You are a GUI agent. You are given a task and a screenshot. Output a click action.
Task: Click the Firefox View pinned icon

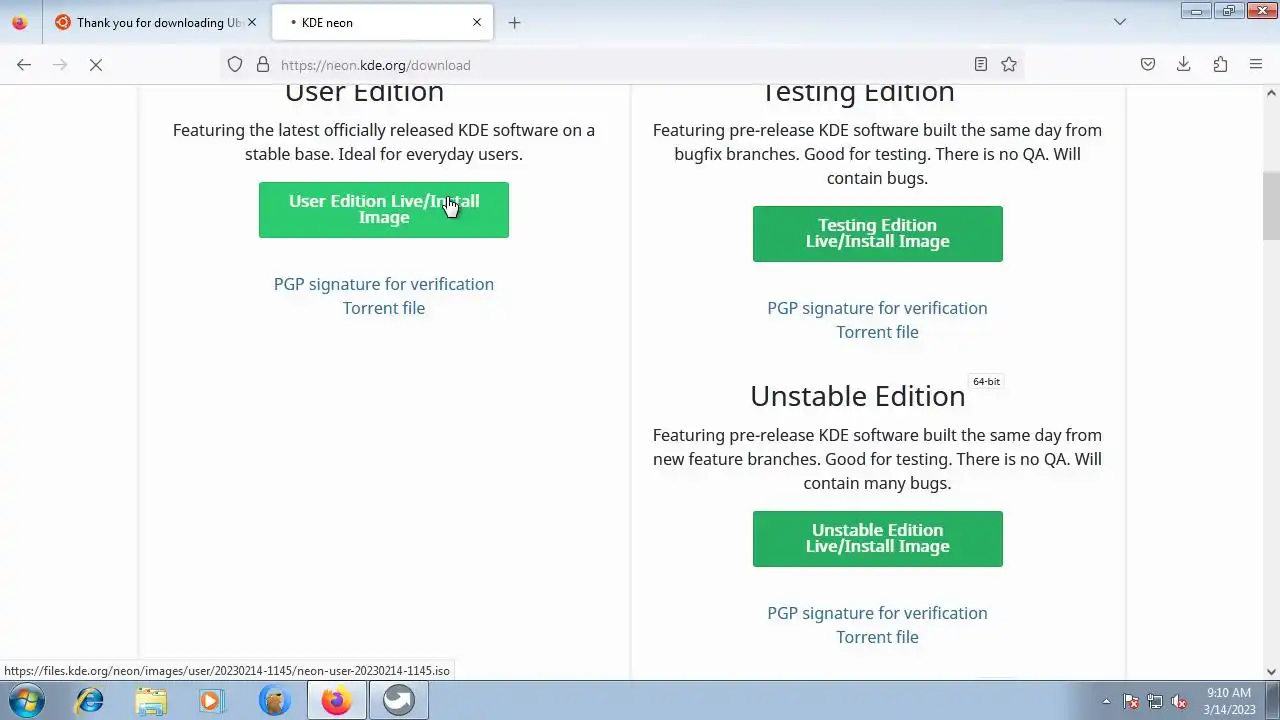click(x=20, y=22)
